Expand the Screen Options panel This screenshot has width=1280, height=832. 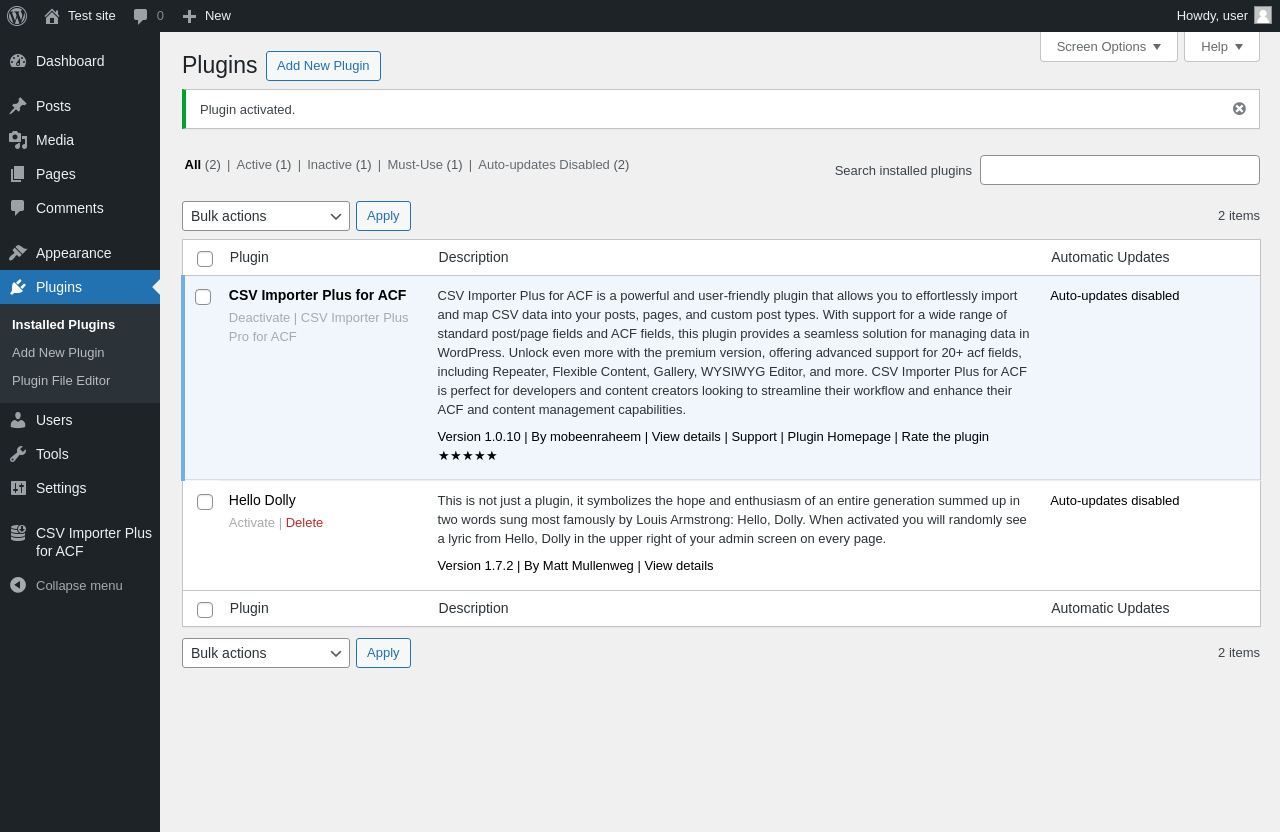[x=1109, y=46]
